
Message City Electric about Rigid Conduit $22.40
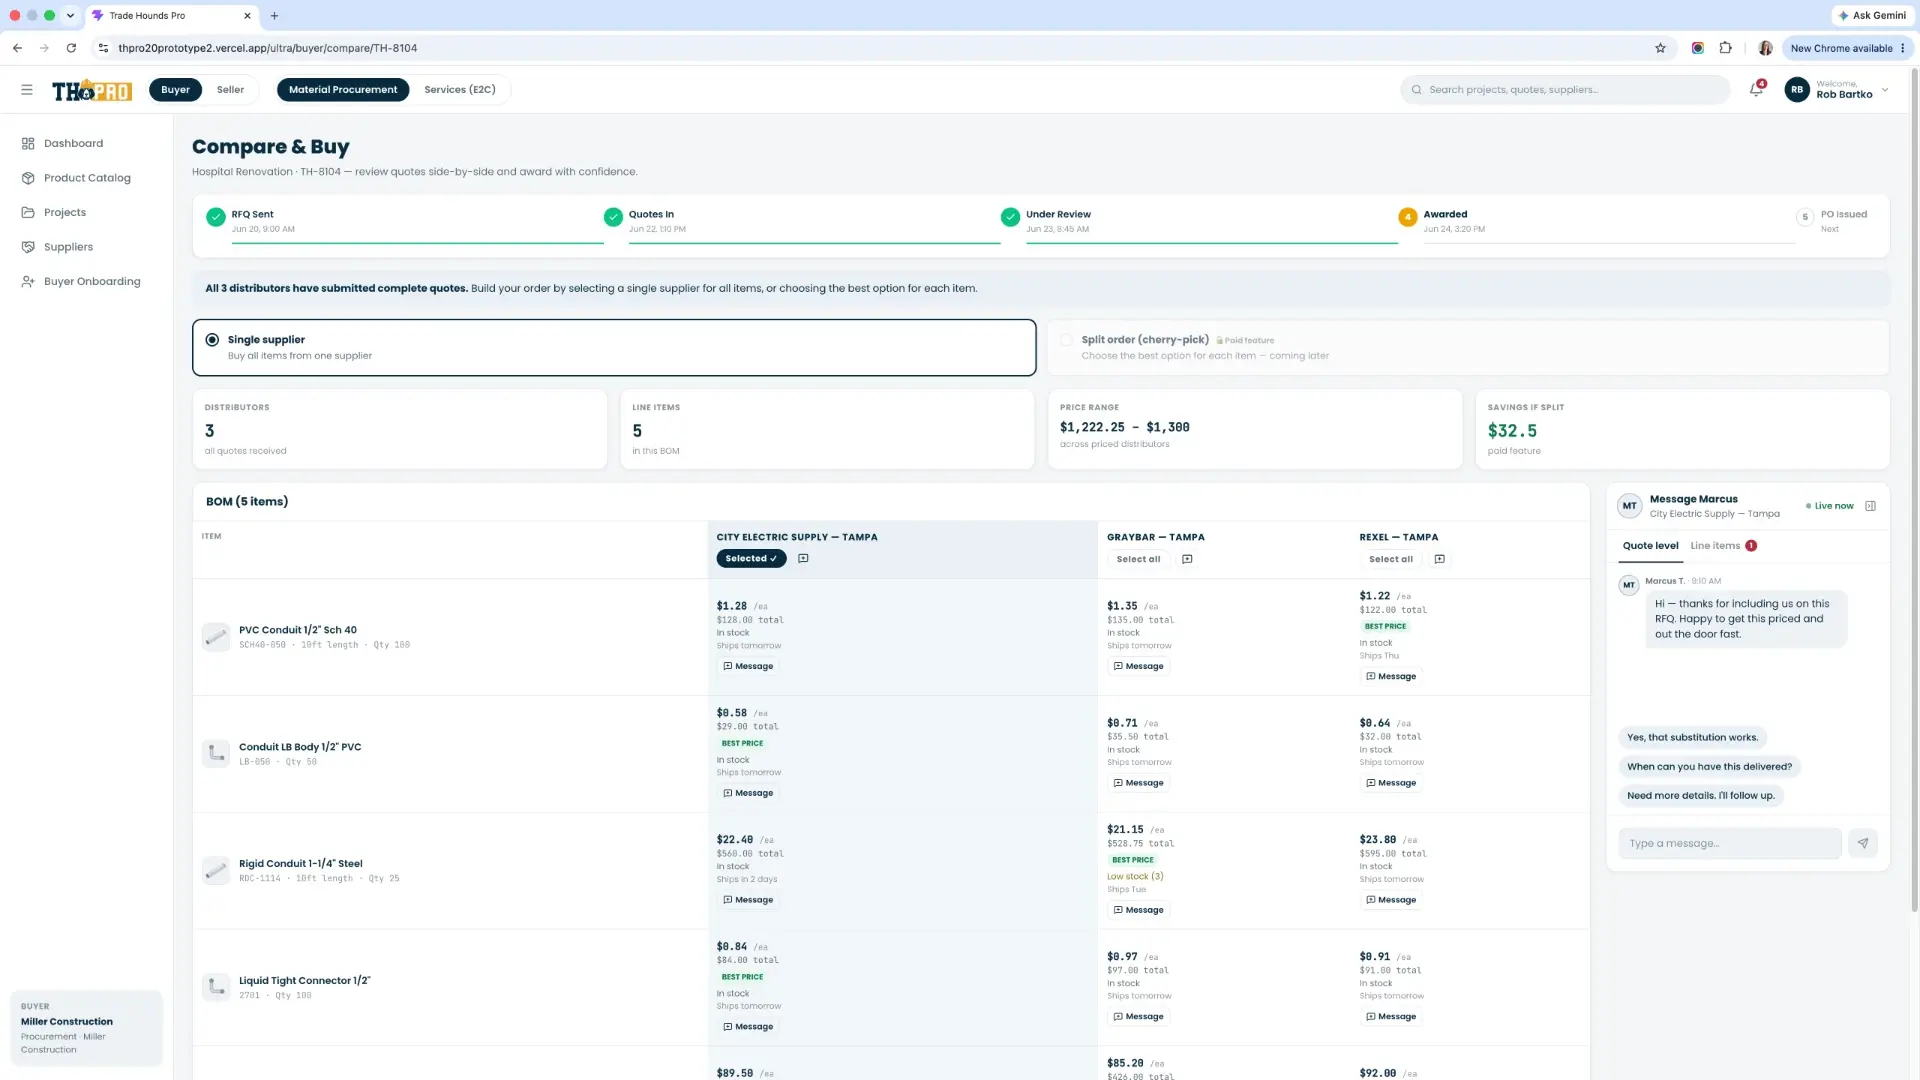tap(748, 901)
